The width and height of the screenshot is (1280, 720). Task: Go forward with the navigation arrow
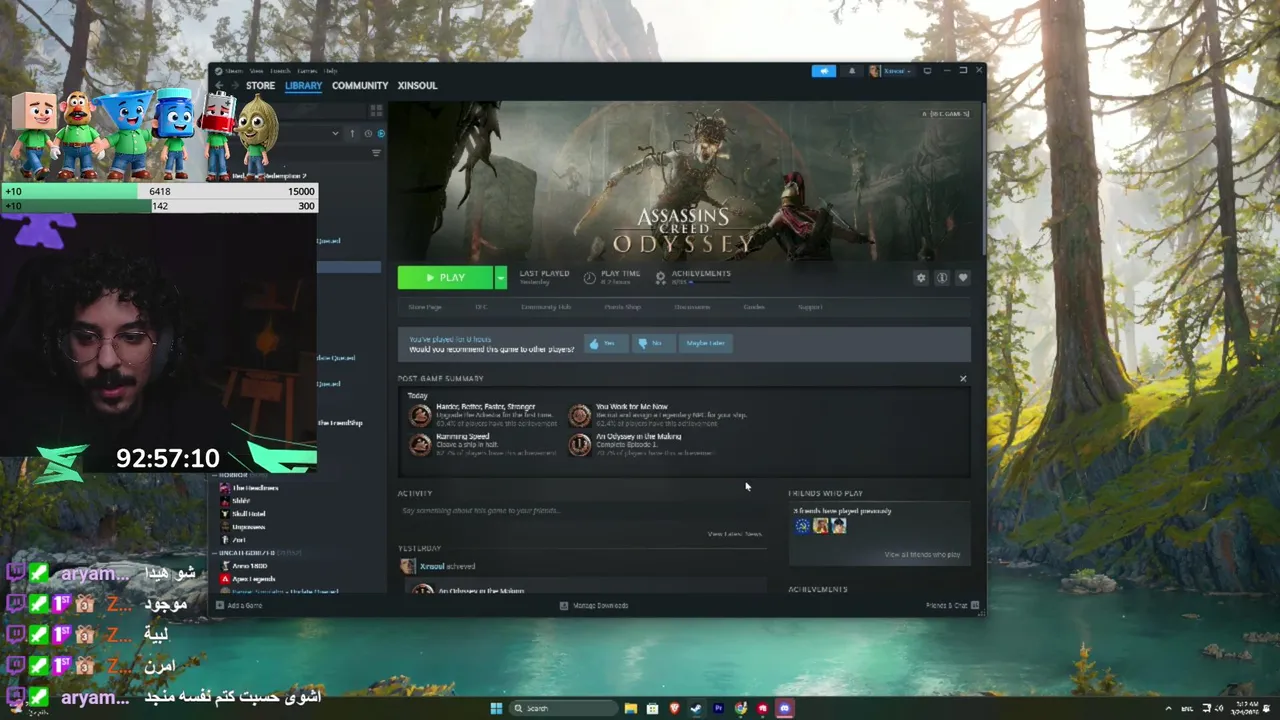click(233, 85)
